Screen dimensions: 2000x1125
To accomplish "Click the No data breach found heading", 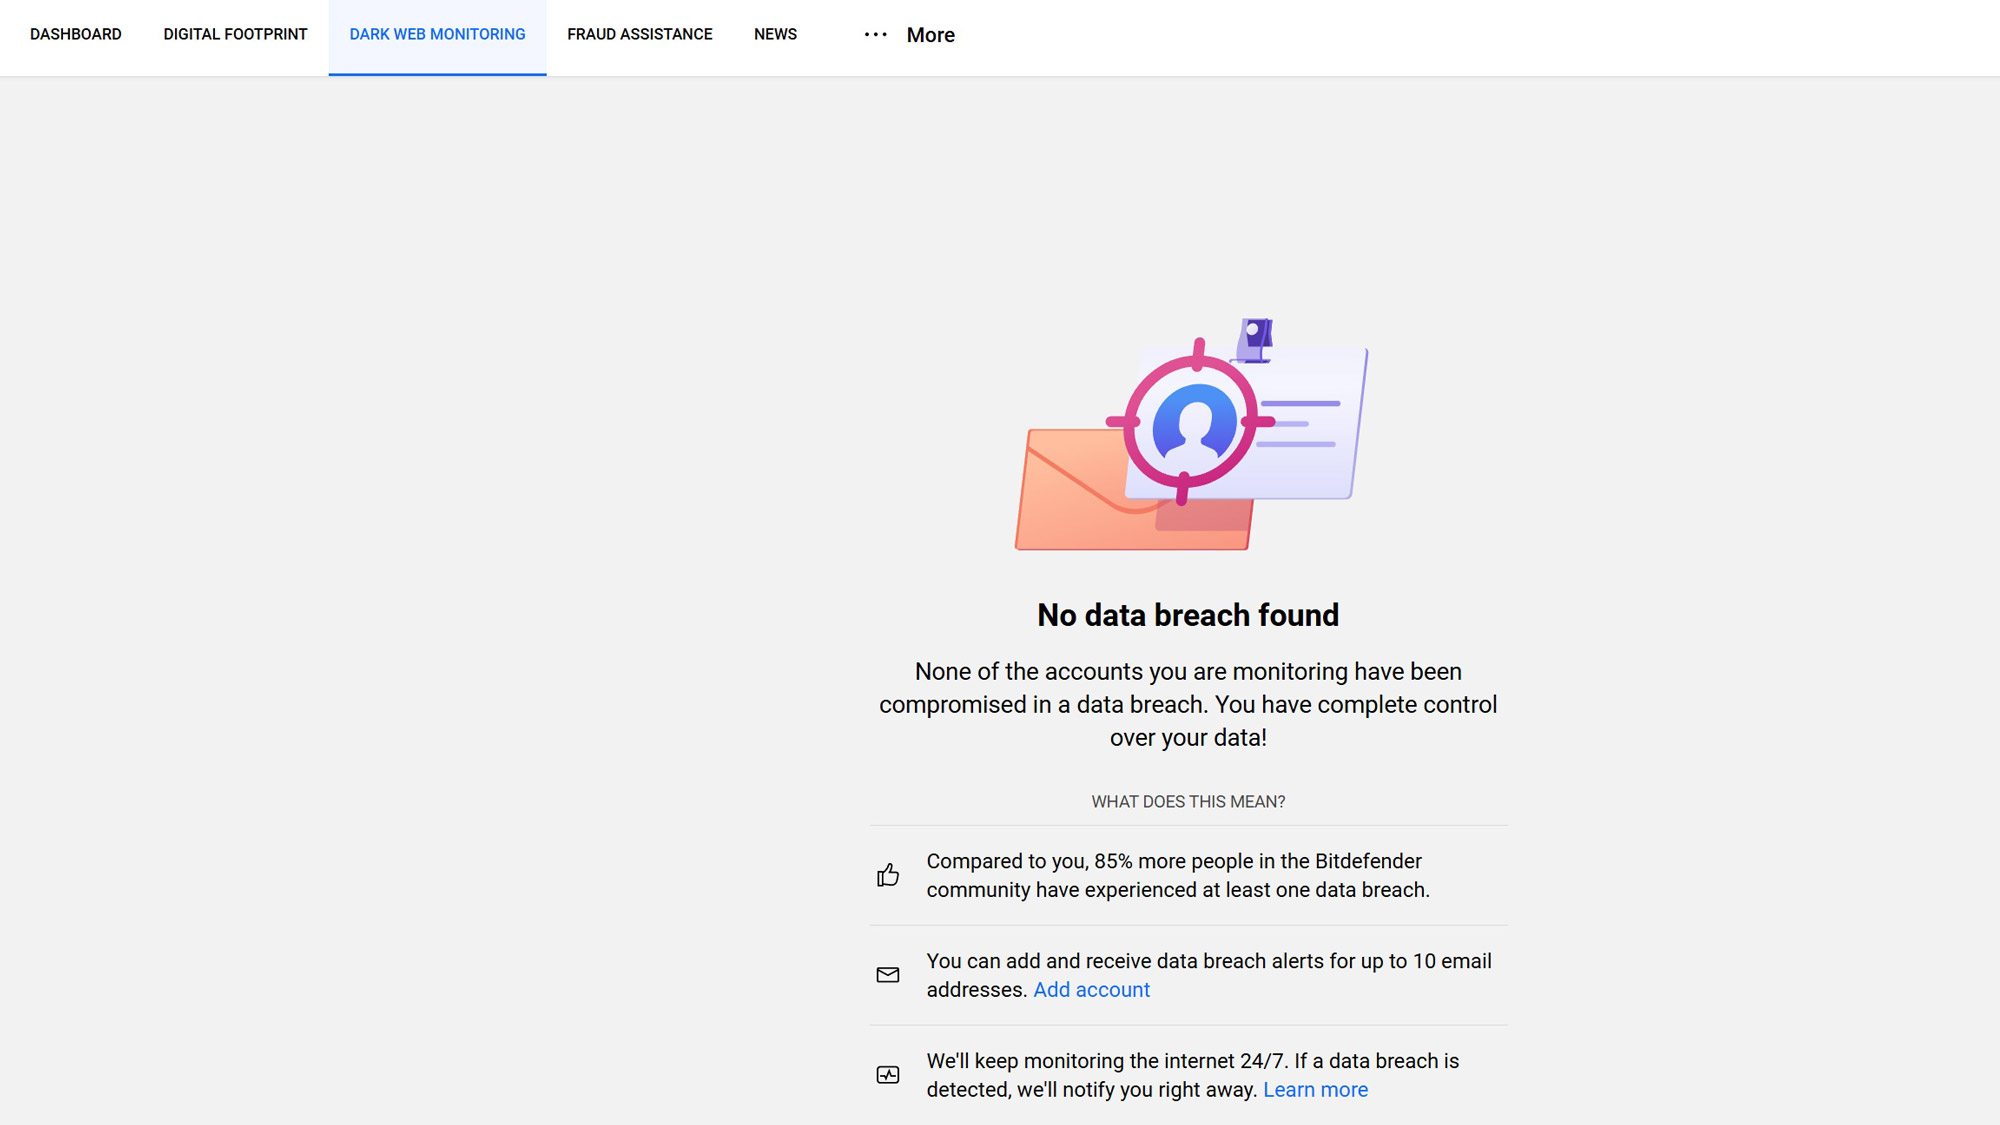I will [x=1187, y=615].
